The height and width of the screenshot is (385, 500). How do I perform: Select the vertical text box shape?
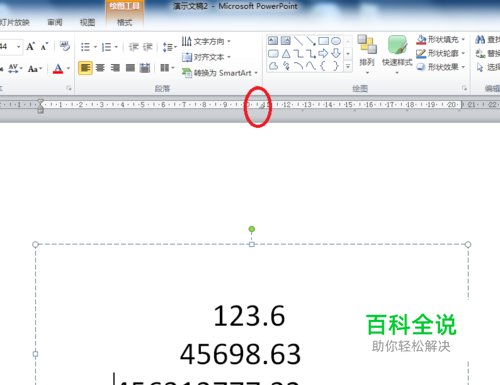coord(286,41)
